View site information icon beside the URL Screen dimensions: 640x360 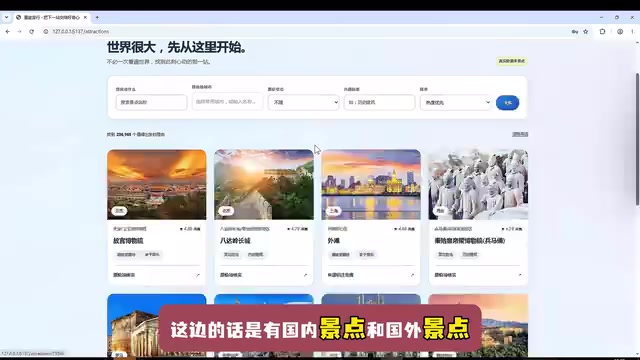tap(46, 31)
